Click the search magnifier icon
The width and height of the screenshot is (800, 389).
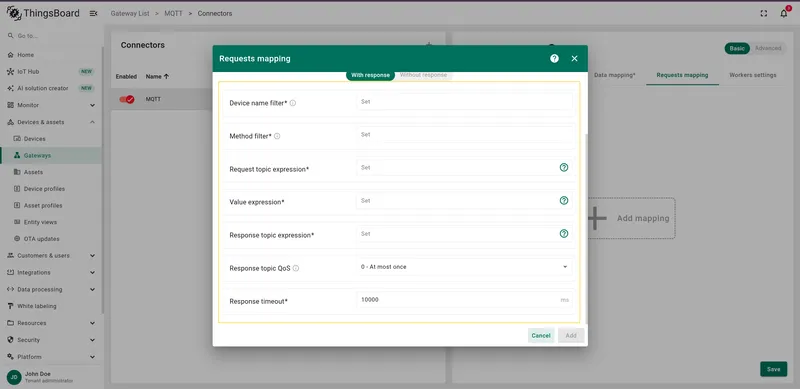click(10, 36)
